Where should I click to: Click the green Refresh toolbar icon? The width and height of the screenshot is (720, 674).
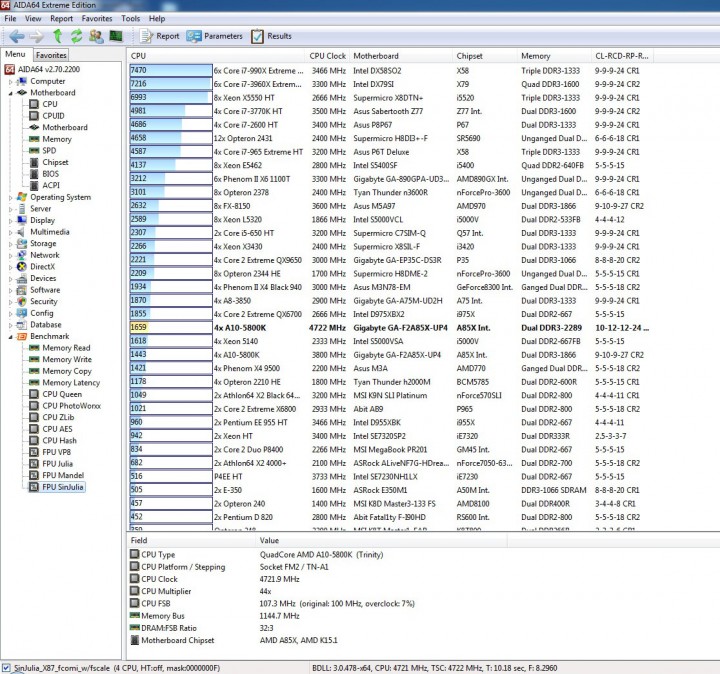click(77, 36)
